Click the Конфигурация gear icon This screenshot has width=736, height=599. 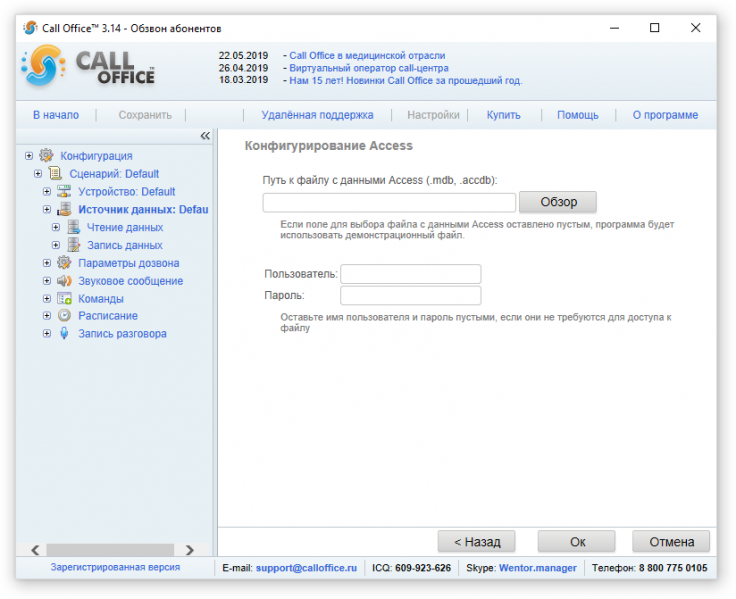46,155
